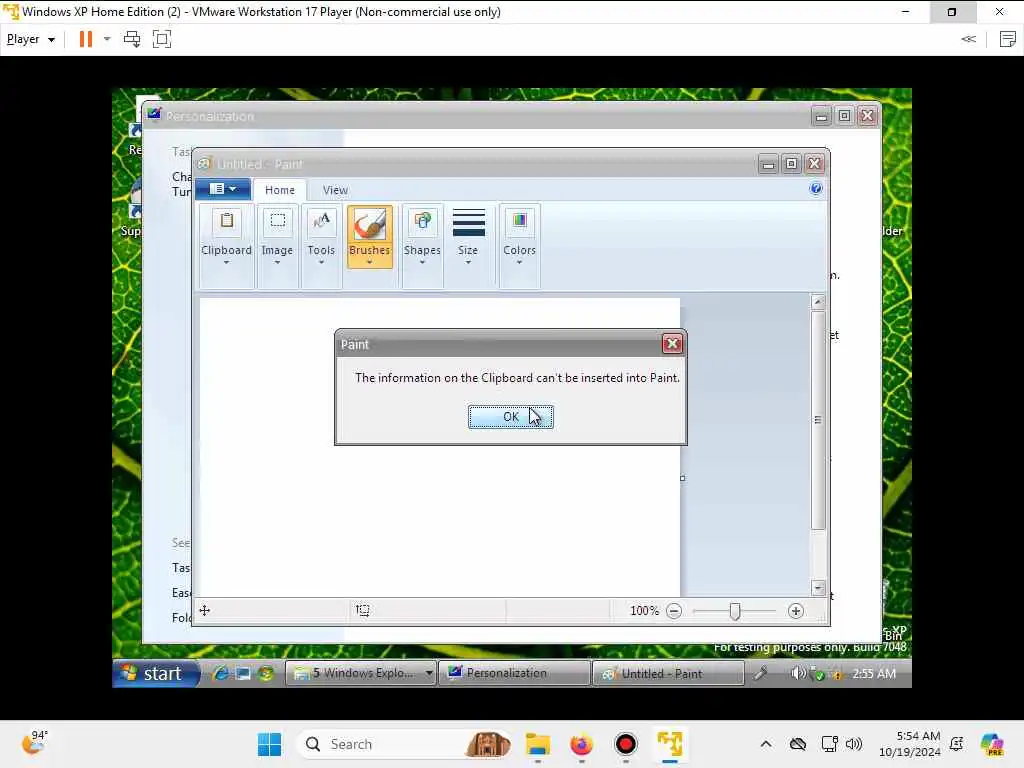The width and height of the screenshot is (1024, 768).
Task: Click Show Desktop quick launch icon
Action: (x=243, y=673)
